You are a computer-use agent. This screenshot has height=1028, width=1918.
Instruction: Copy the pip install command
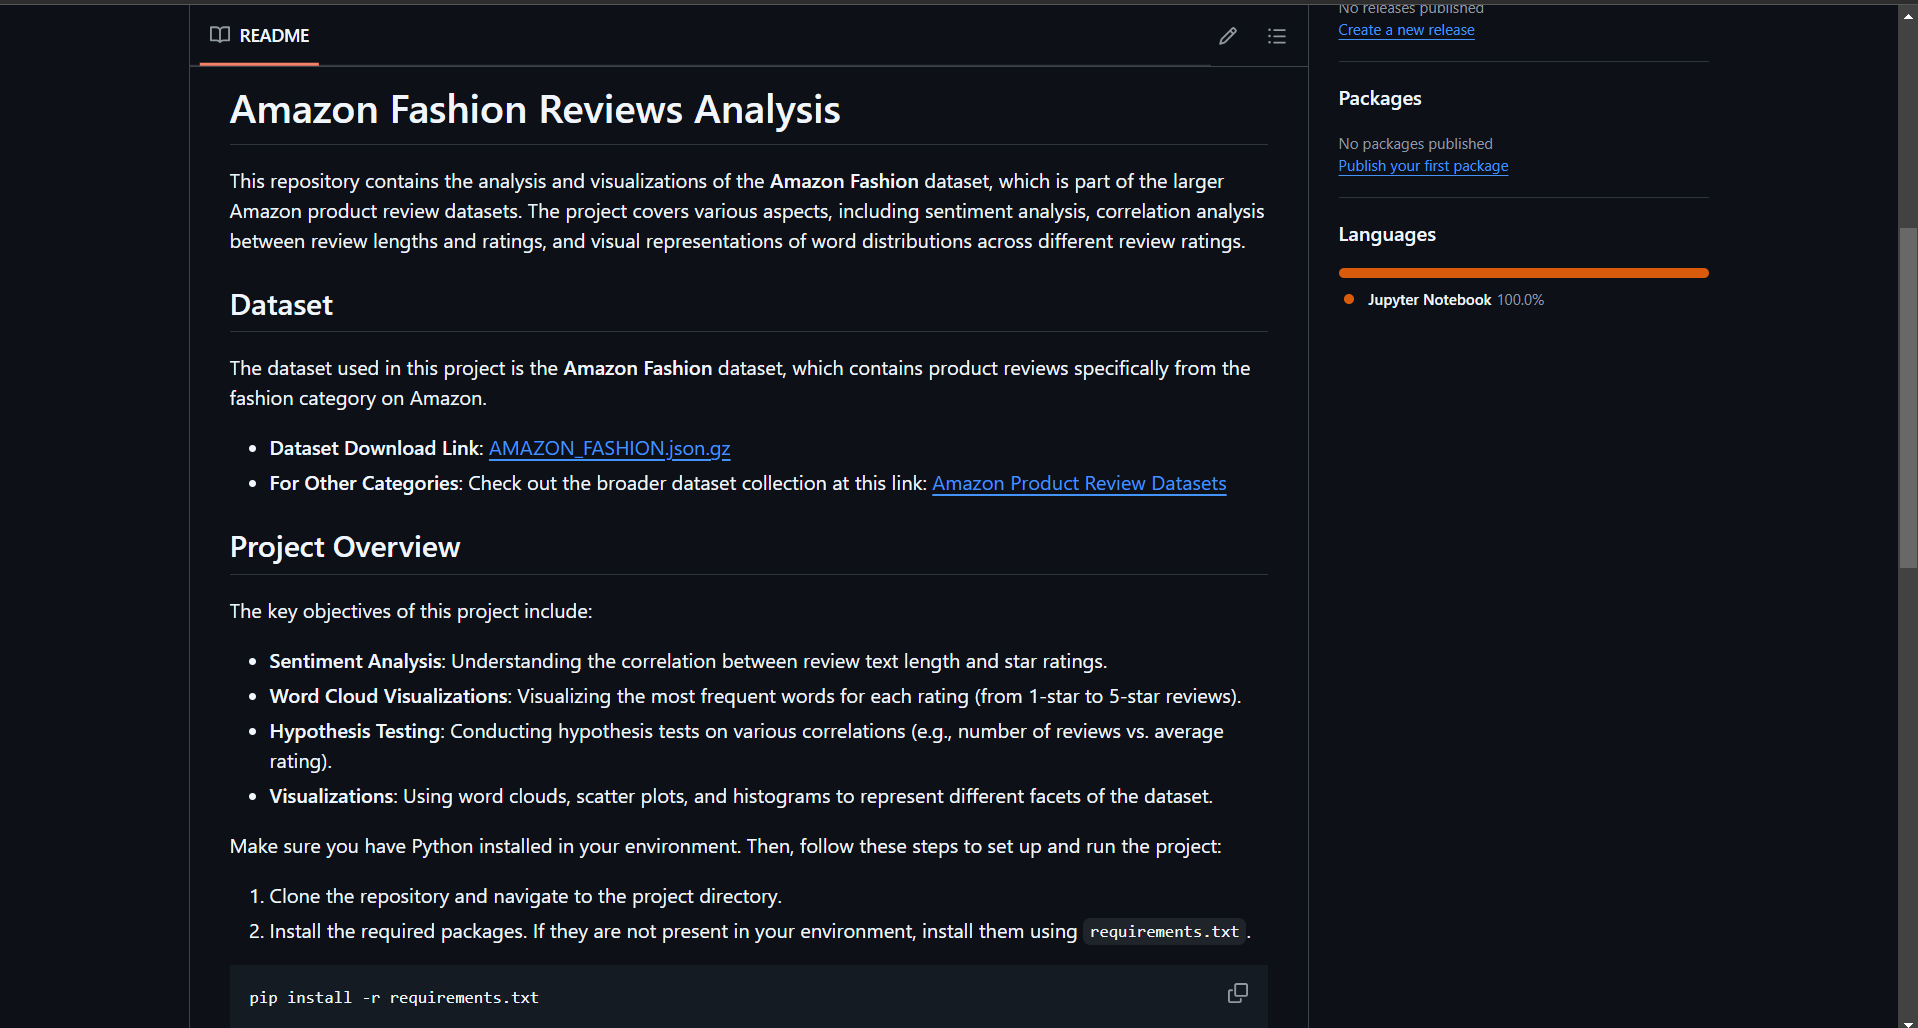point(1237,993)
